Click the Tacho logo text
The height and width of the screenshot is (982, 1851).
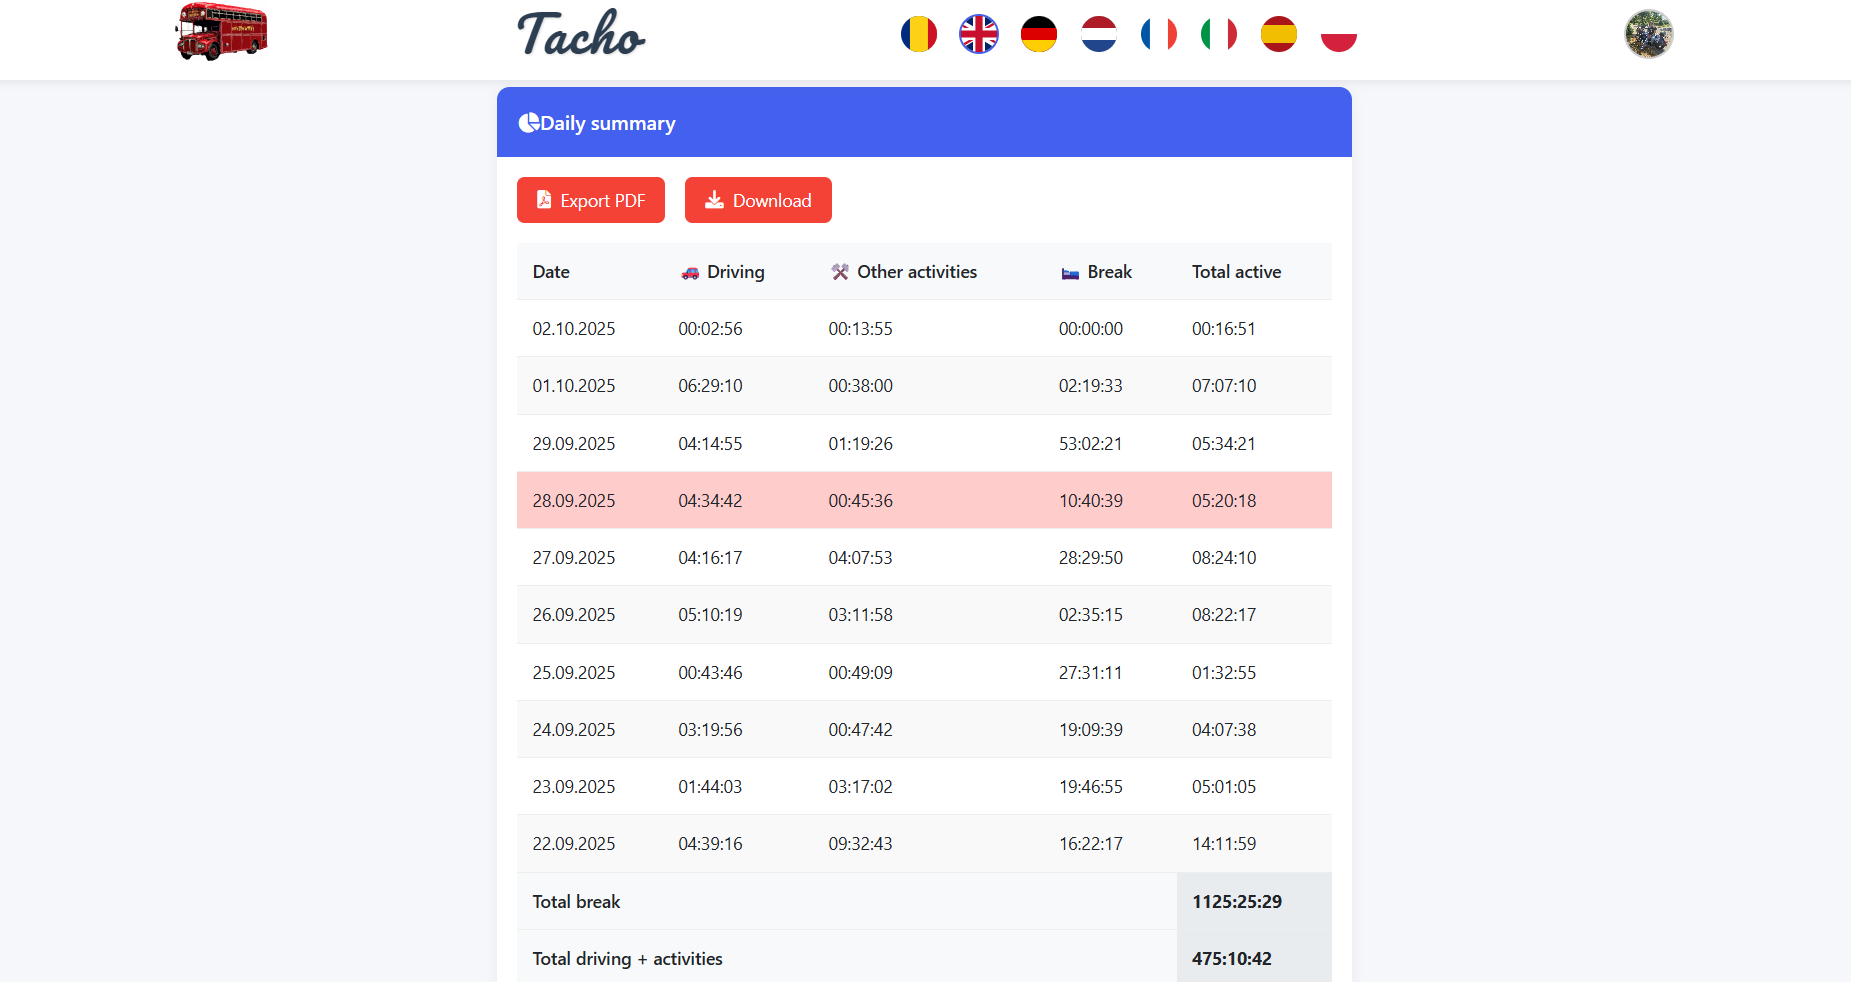click(581, 34)
